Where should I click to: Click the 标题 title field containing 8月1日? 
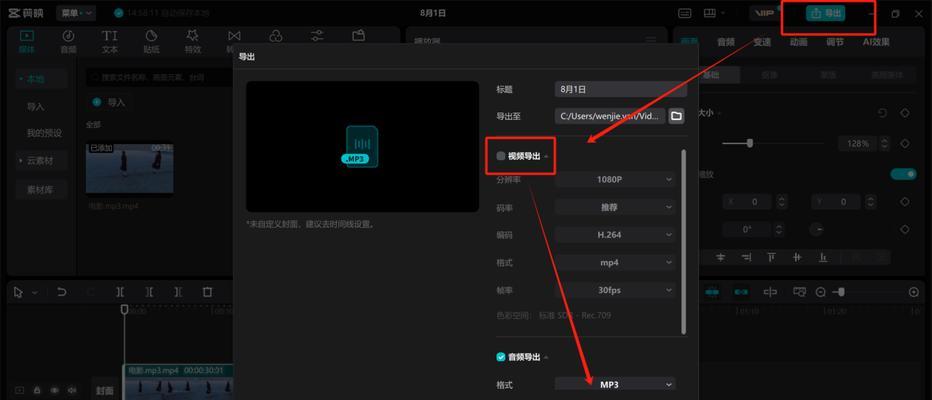pyautogui.click(x=621, y=89)
